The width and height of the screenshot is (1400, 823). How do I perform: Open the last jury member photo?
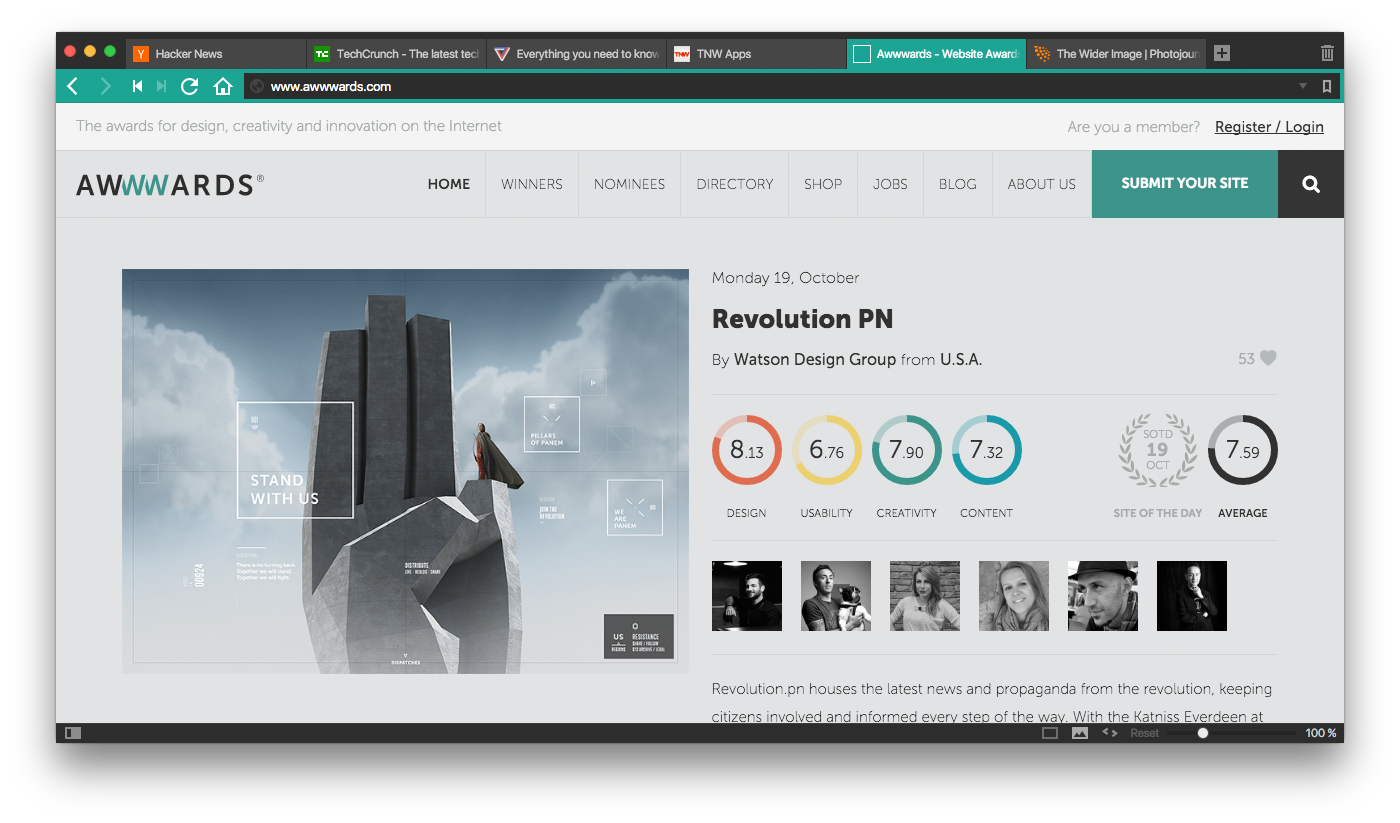pos(1192,596)
